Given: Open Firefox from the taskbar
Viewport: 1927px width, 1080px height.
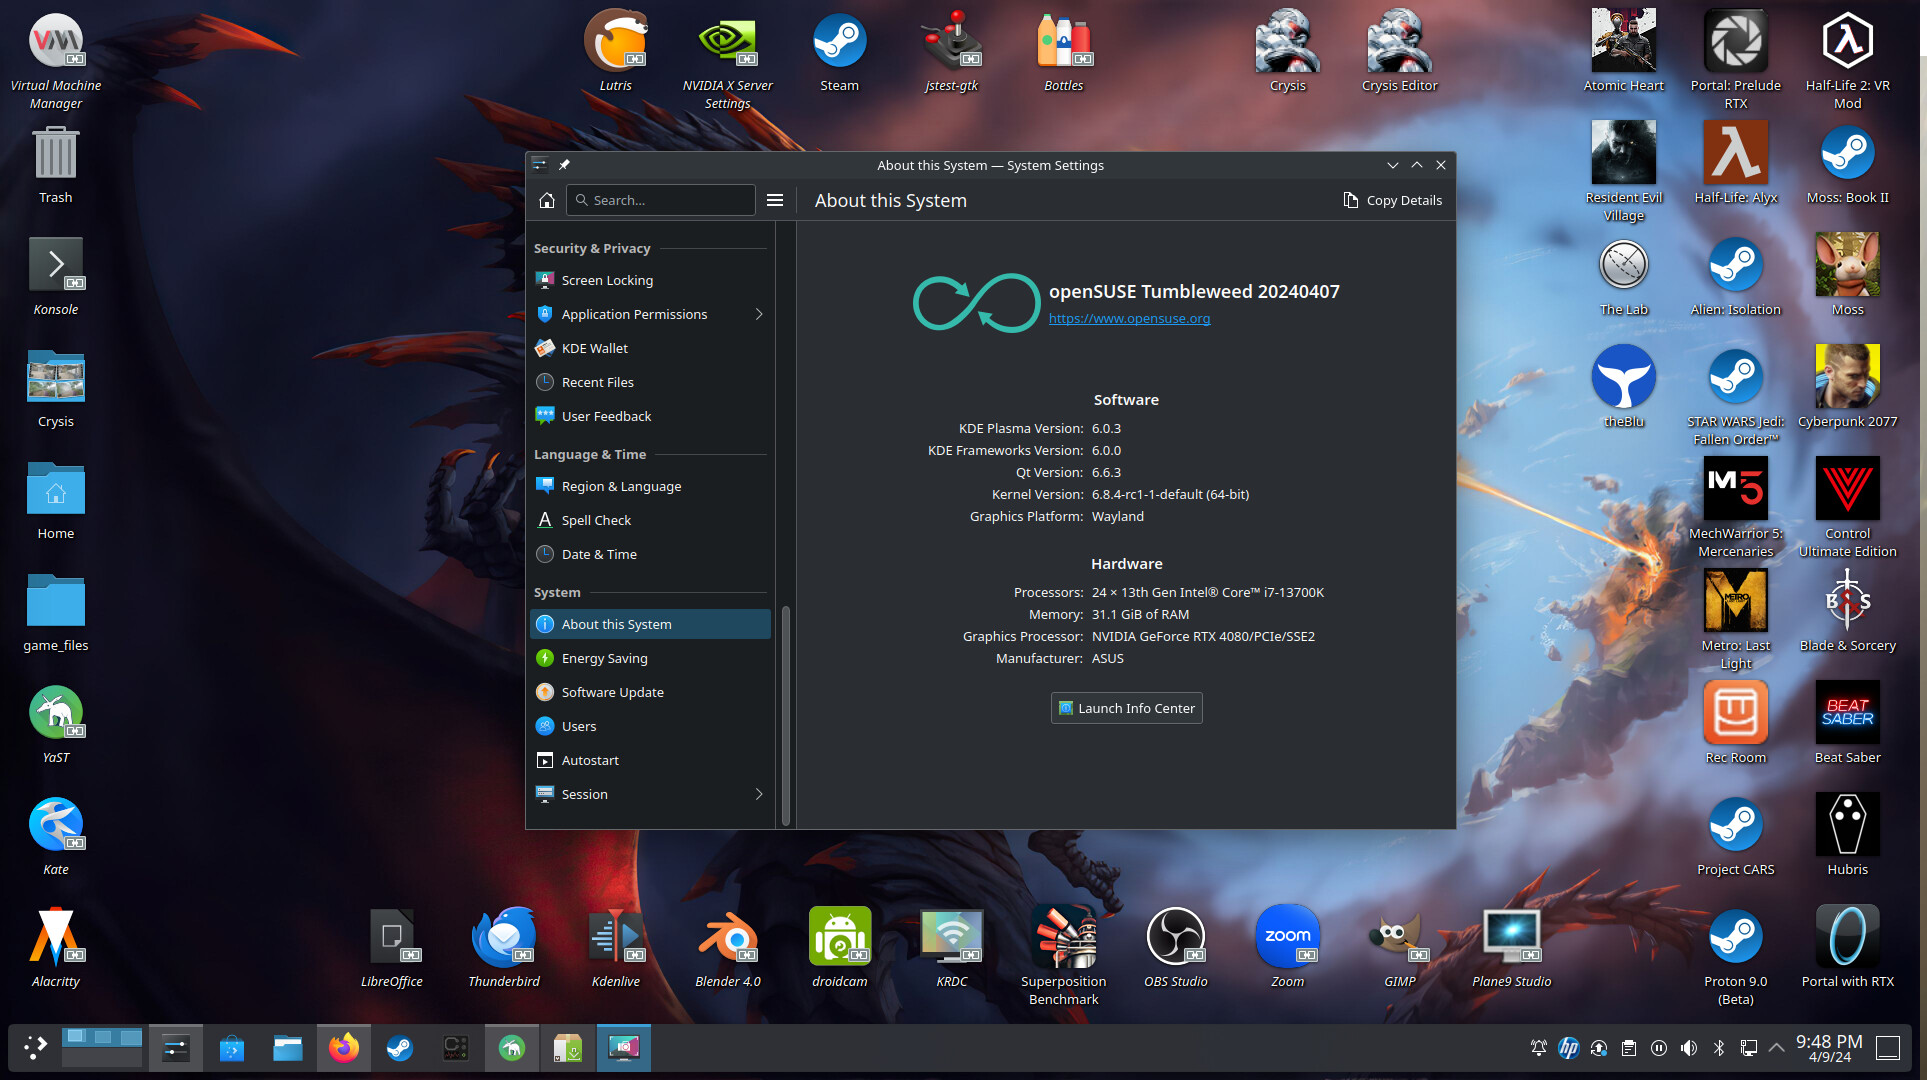Looking at the screenshot, I should coord(344,1048).
